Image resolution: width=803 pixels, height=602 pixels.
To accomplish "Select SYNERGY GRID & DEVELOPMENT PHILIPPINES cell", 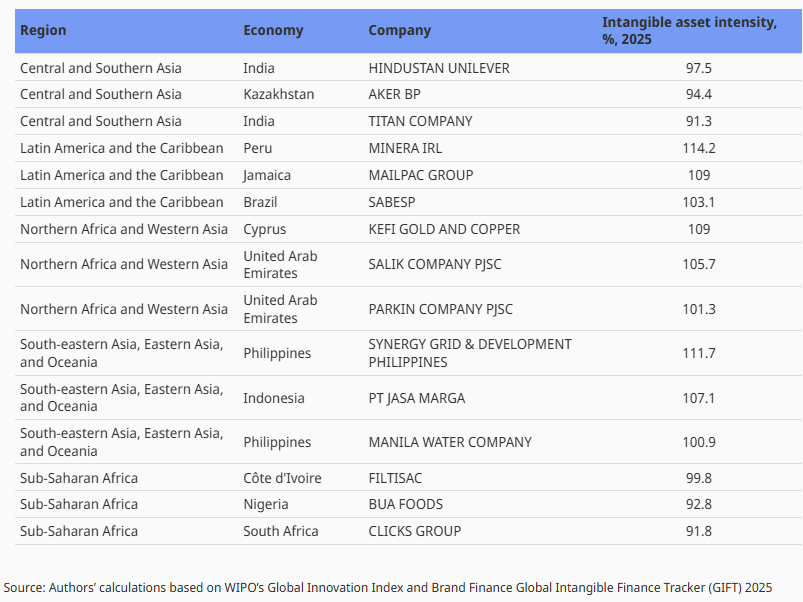I will click(470, 353).
